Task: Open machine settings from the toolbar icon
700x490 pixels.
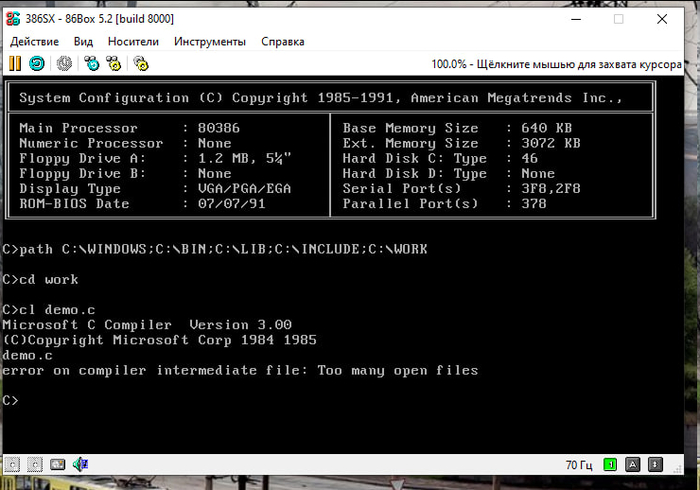Action: point(141,64)
